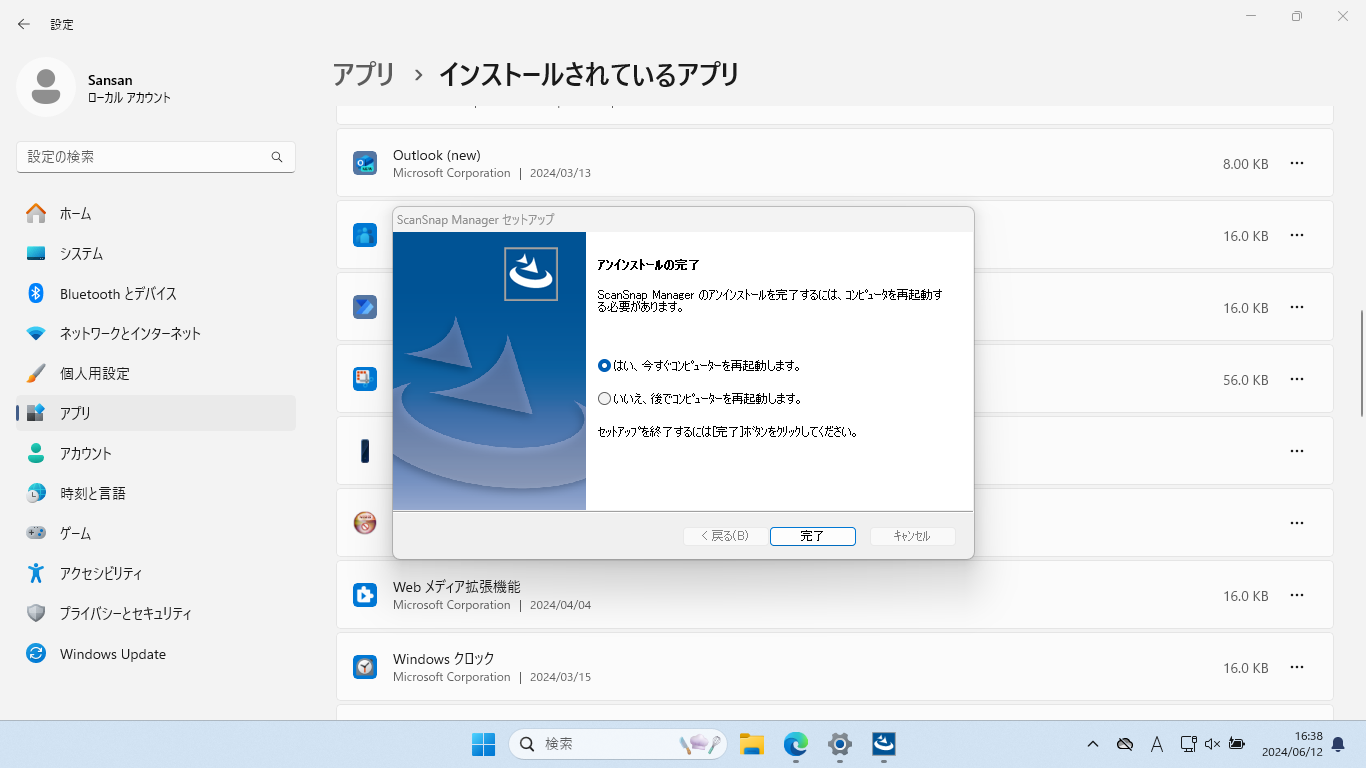This screenshot has width=1366, height=768.
Task: Click アプリ breadcrumb link in header
Action: click(364, 74)
